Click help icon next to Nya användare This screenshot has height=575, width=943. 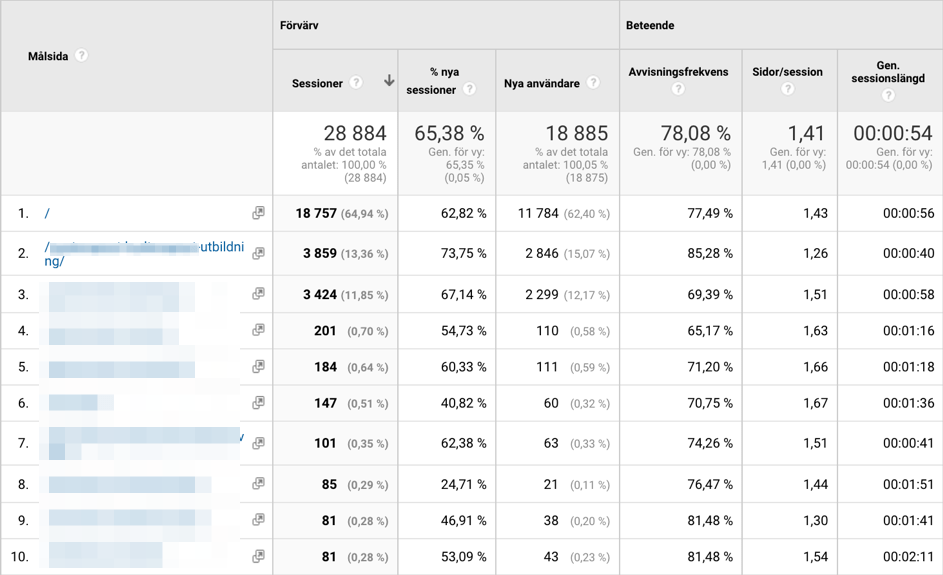point(593,82)
